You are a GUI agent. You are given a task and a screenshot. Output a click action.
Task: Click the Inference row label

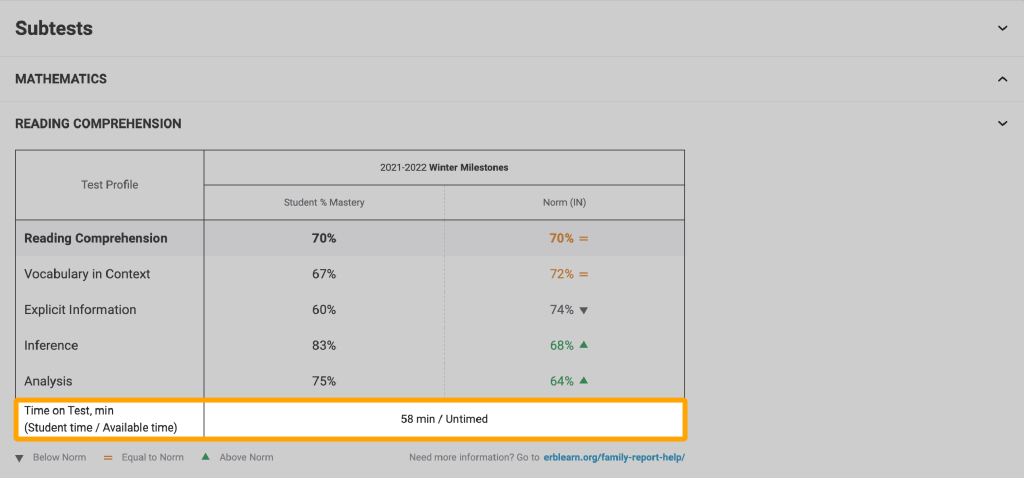pyautogui.click(x=51, y=345)
